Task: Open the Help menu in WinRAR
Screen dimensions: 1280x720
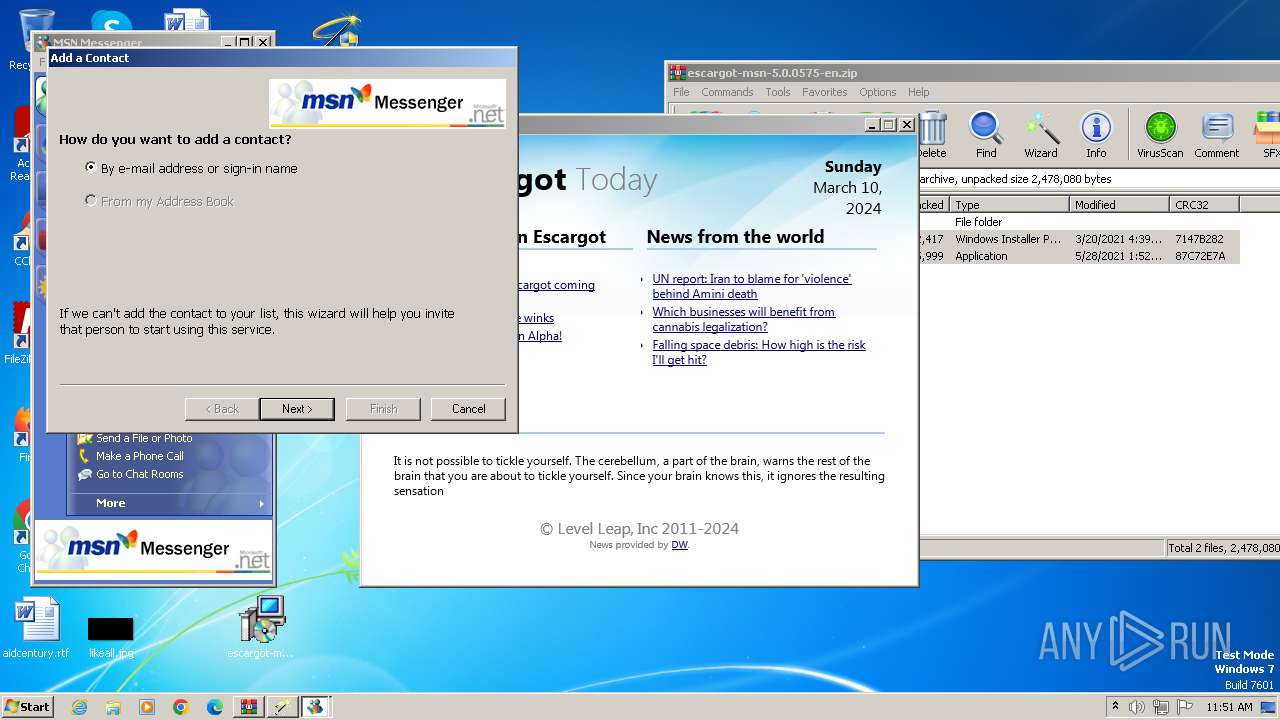Action: 919,92
